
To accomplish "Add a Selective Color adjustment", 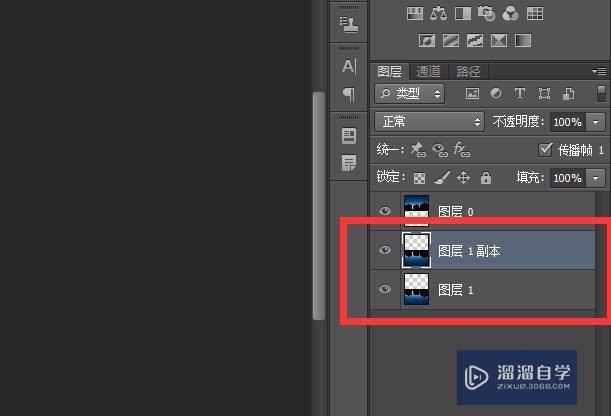I will pos(499,41).
